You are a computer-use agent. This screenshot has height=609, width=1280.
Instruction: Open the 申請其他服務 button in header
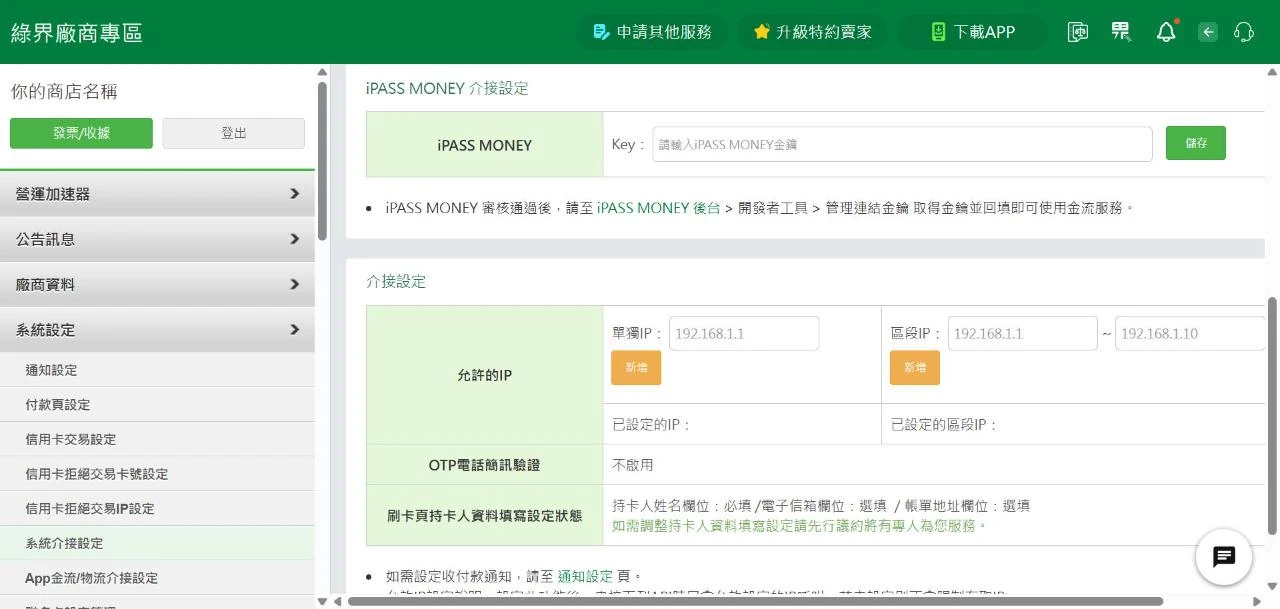[651, 32]
